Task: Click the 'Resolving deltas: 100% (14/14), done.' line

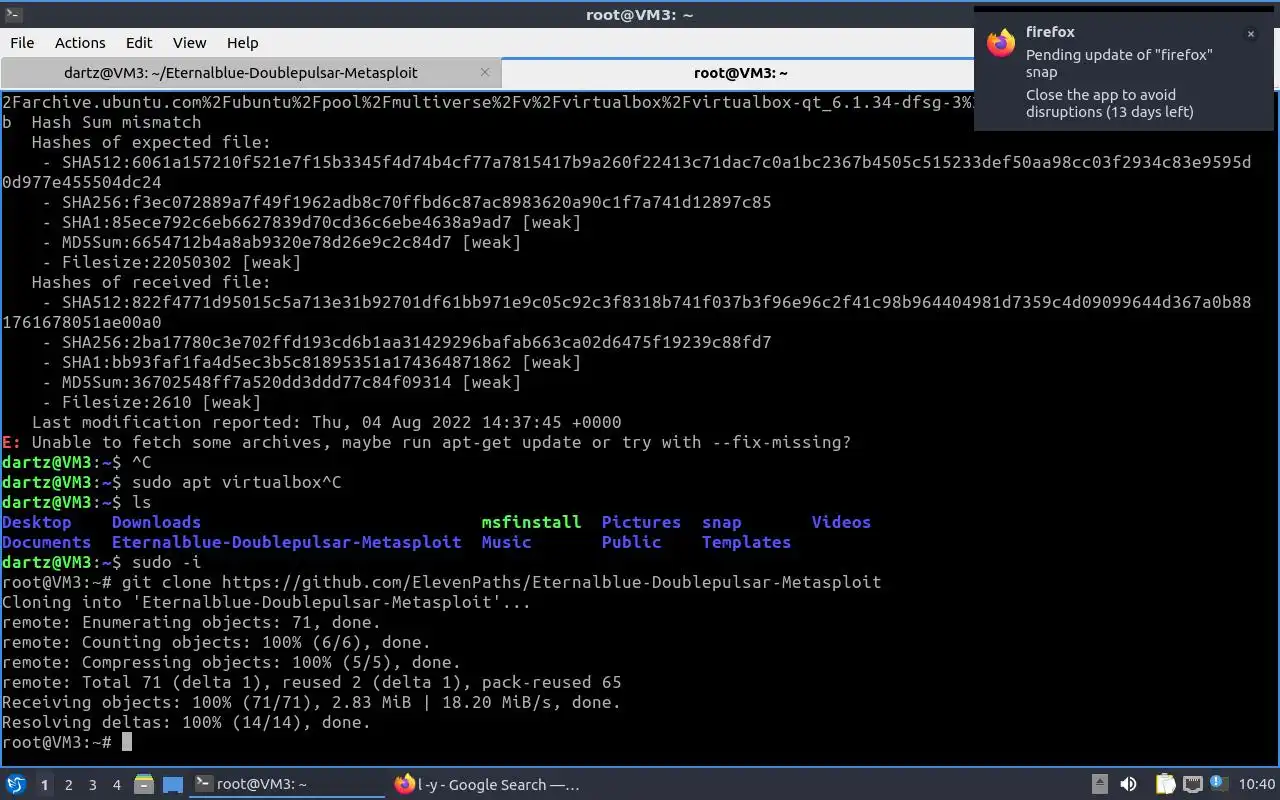Action: pos(186,722)
